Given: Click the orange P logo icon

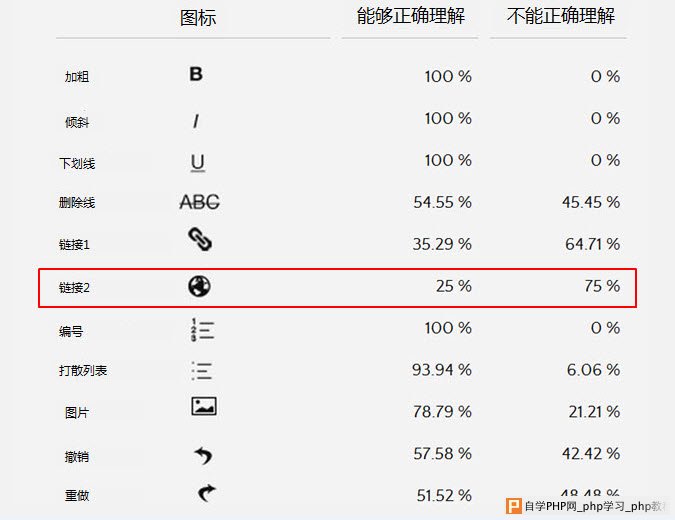Looking at the screenshot, I should point(514,506).
